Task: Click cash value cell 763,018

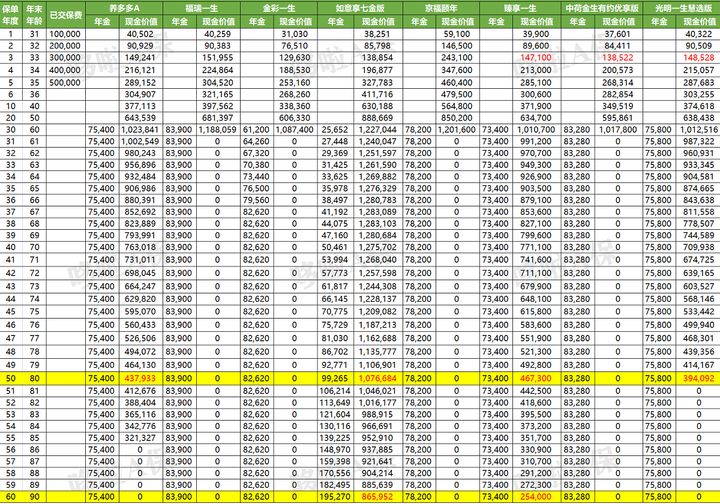Action: click(141, 247)
